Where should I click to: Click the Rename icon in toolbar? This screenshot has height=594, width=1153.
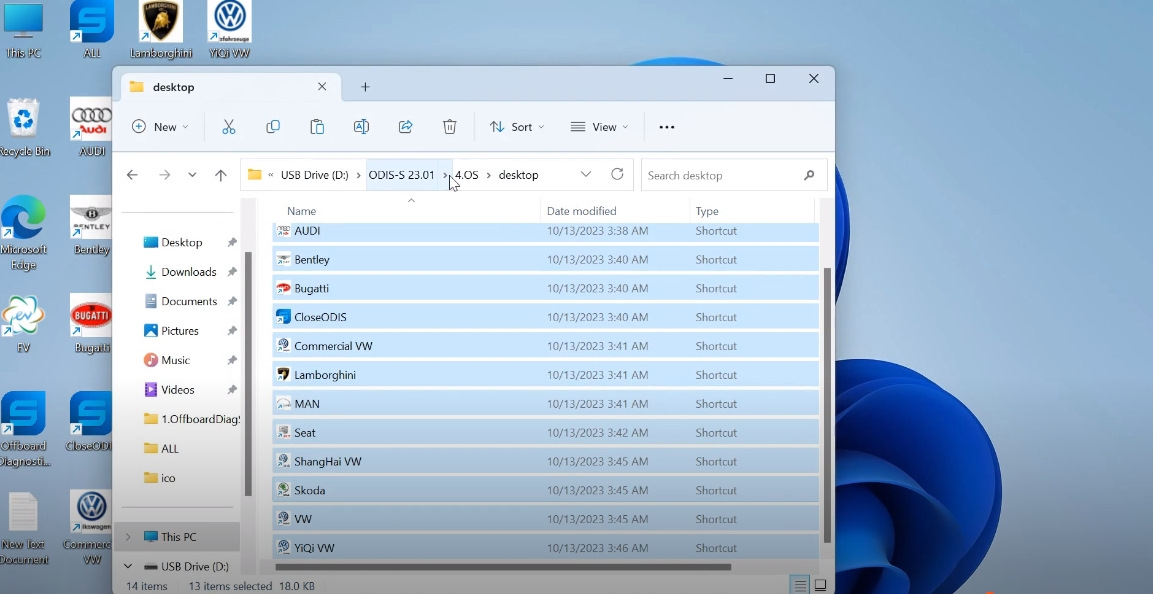point(361,127)
